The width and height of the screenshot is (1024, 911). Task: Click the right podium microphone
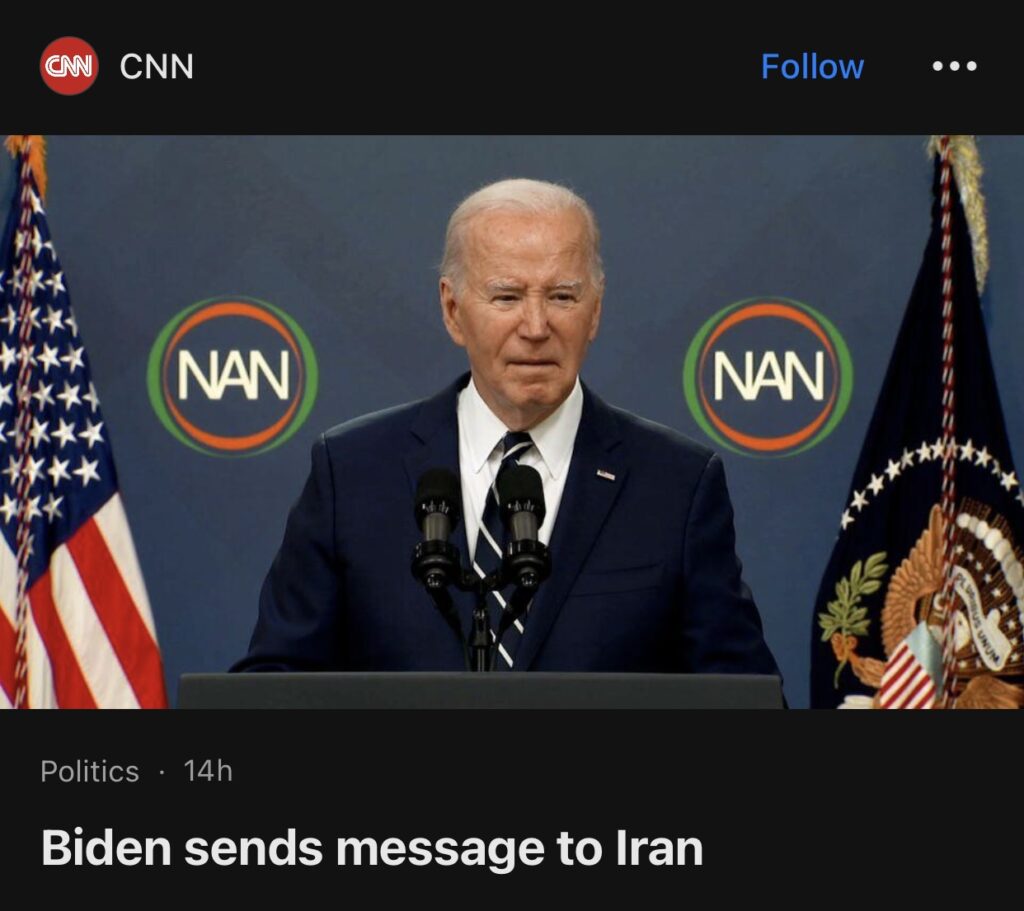coord(522,529)
